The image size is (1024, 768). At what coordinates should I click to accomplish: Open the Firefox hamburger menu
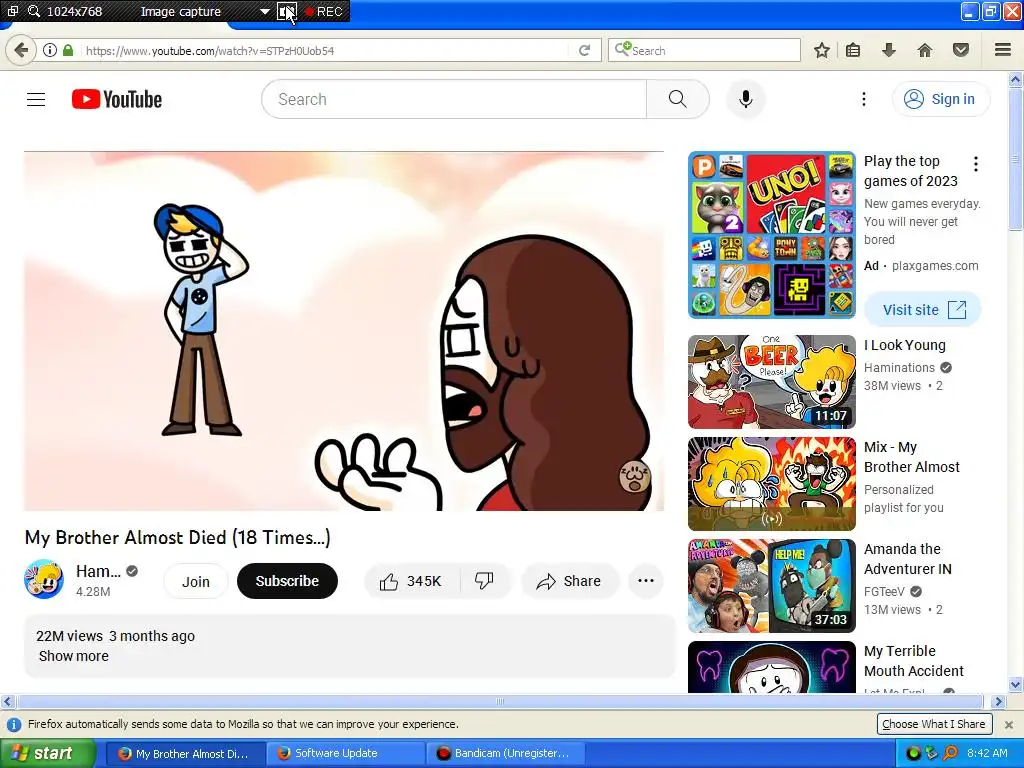[x=1003, y=50]
